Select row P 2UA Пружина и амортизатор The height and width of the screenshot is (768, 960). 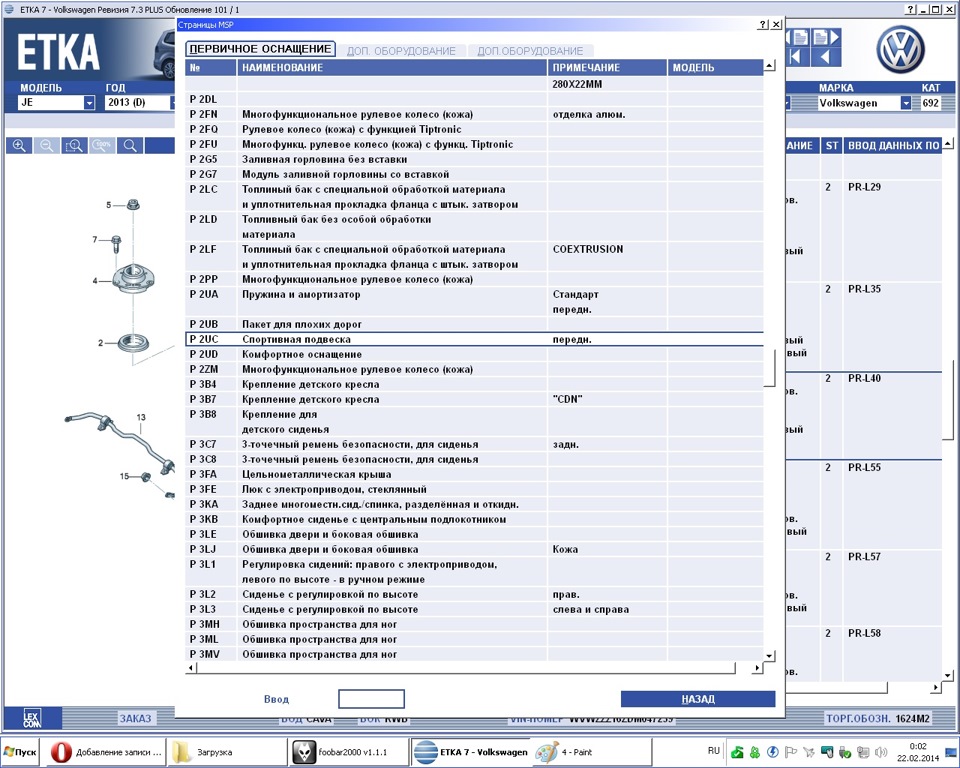point(474,301)
